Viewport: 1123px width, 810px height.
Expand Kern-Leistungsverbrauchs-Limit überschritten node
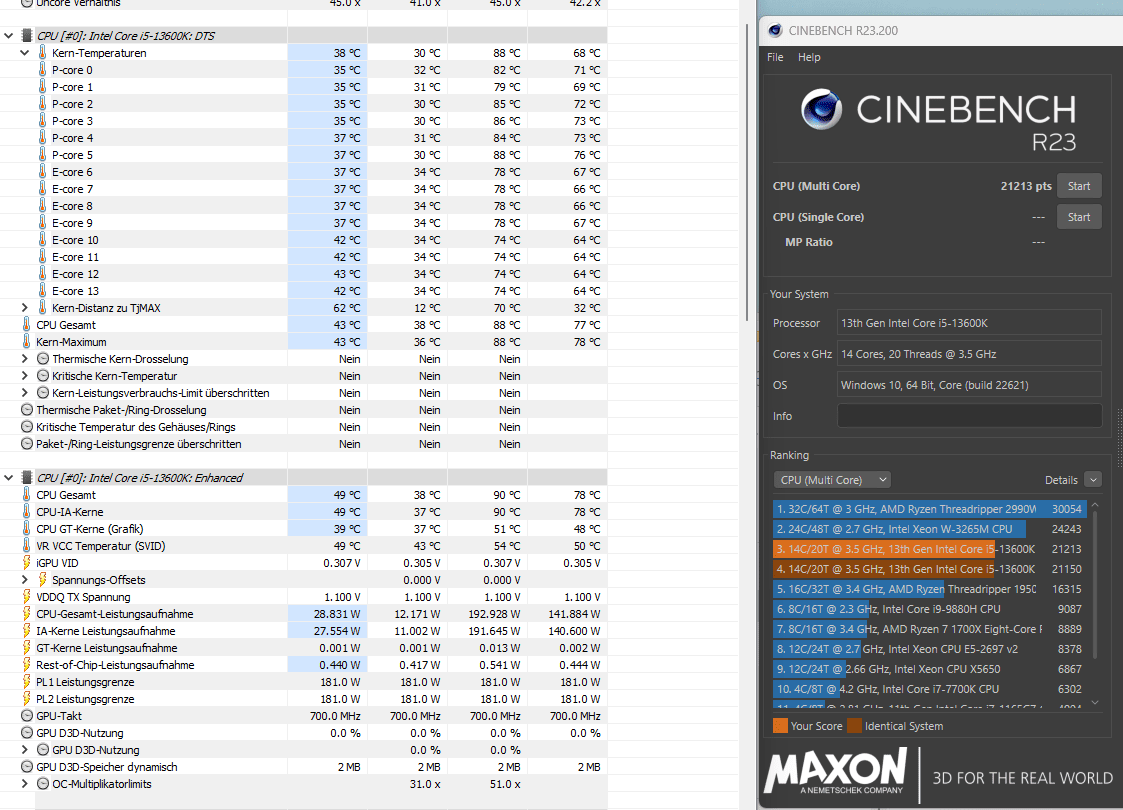click(24, 392)
